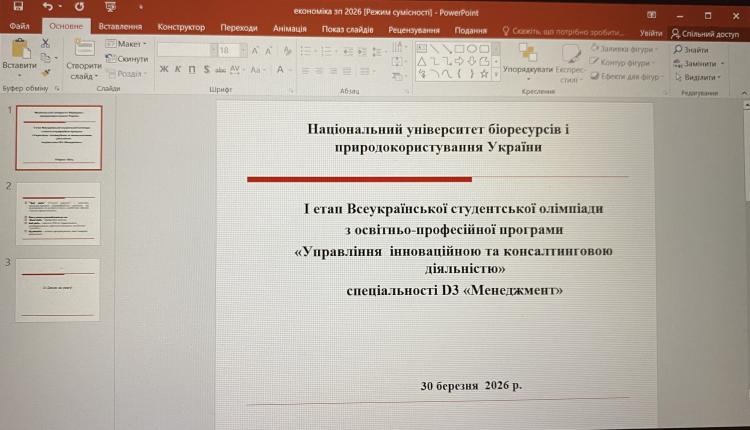Viewport: 750px width, 430px height.
Task: Click the Спільний доступ share button
Action: [x=705, y=34]
